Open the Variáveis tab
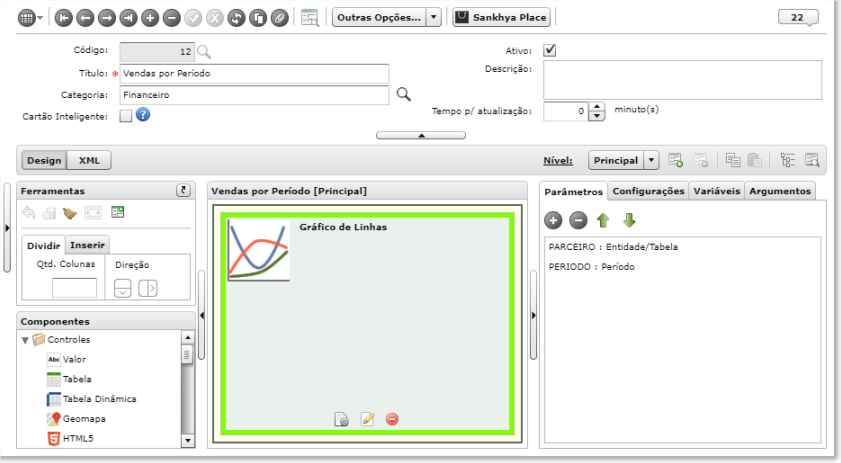Viewport: 841px width, 463px height. click(717, 191)
